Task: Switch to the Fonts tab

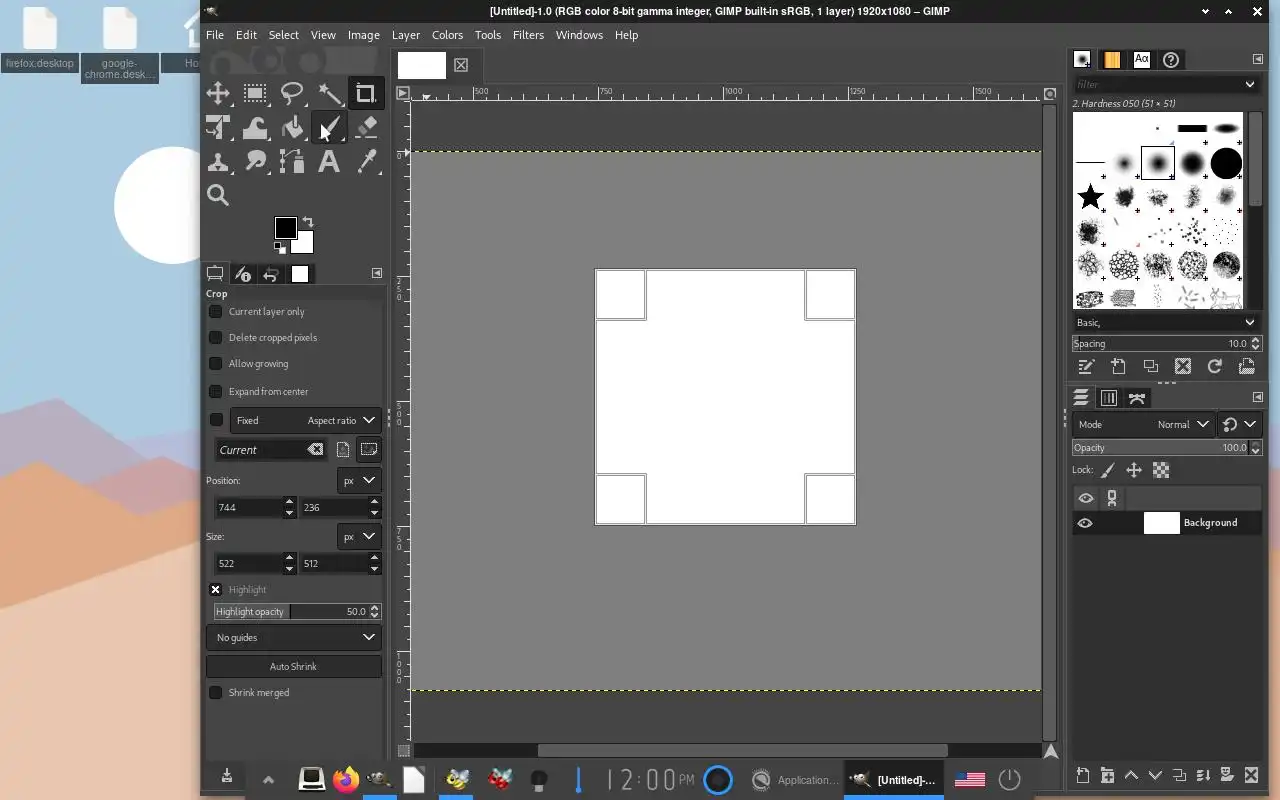Action: click(x=1142, y=60)
